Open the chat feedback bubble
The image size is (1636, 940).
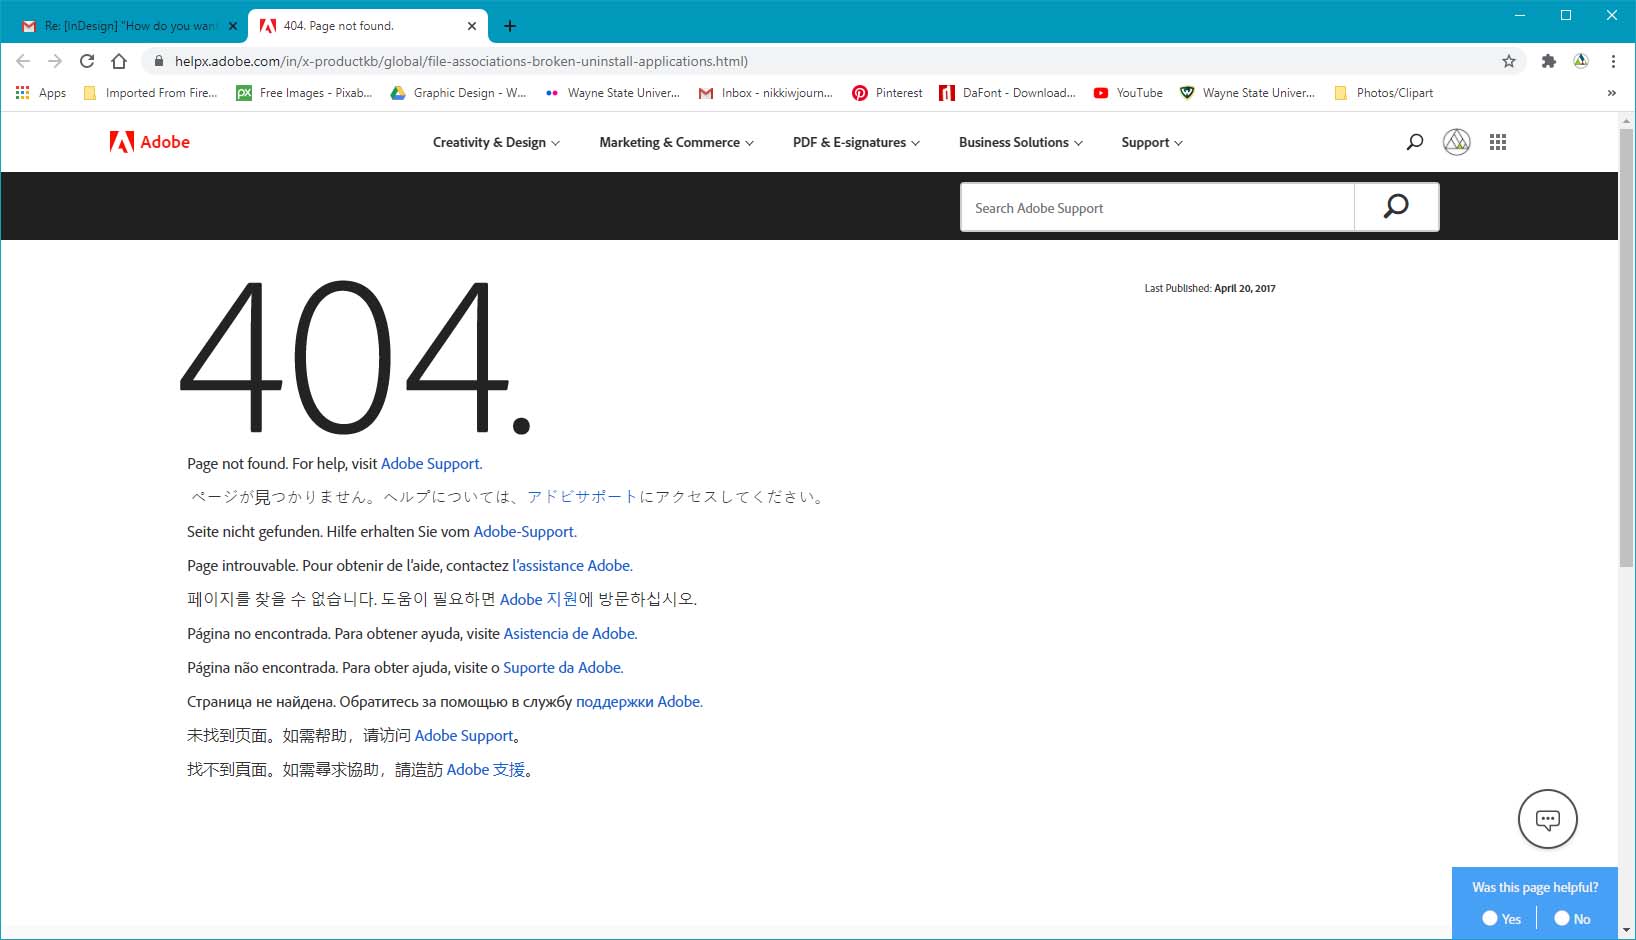click(1547, 819)
